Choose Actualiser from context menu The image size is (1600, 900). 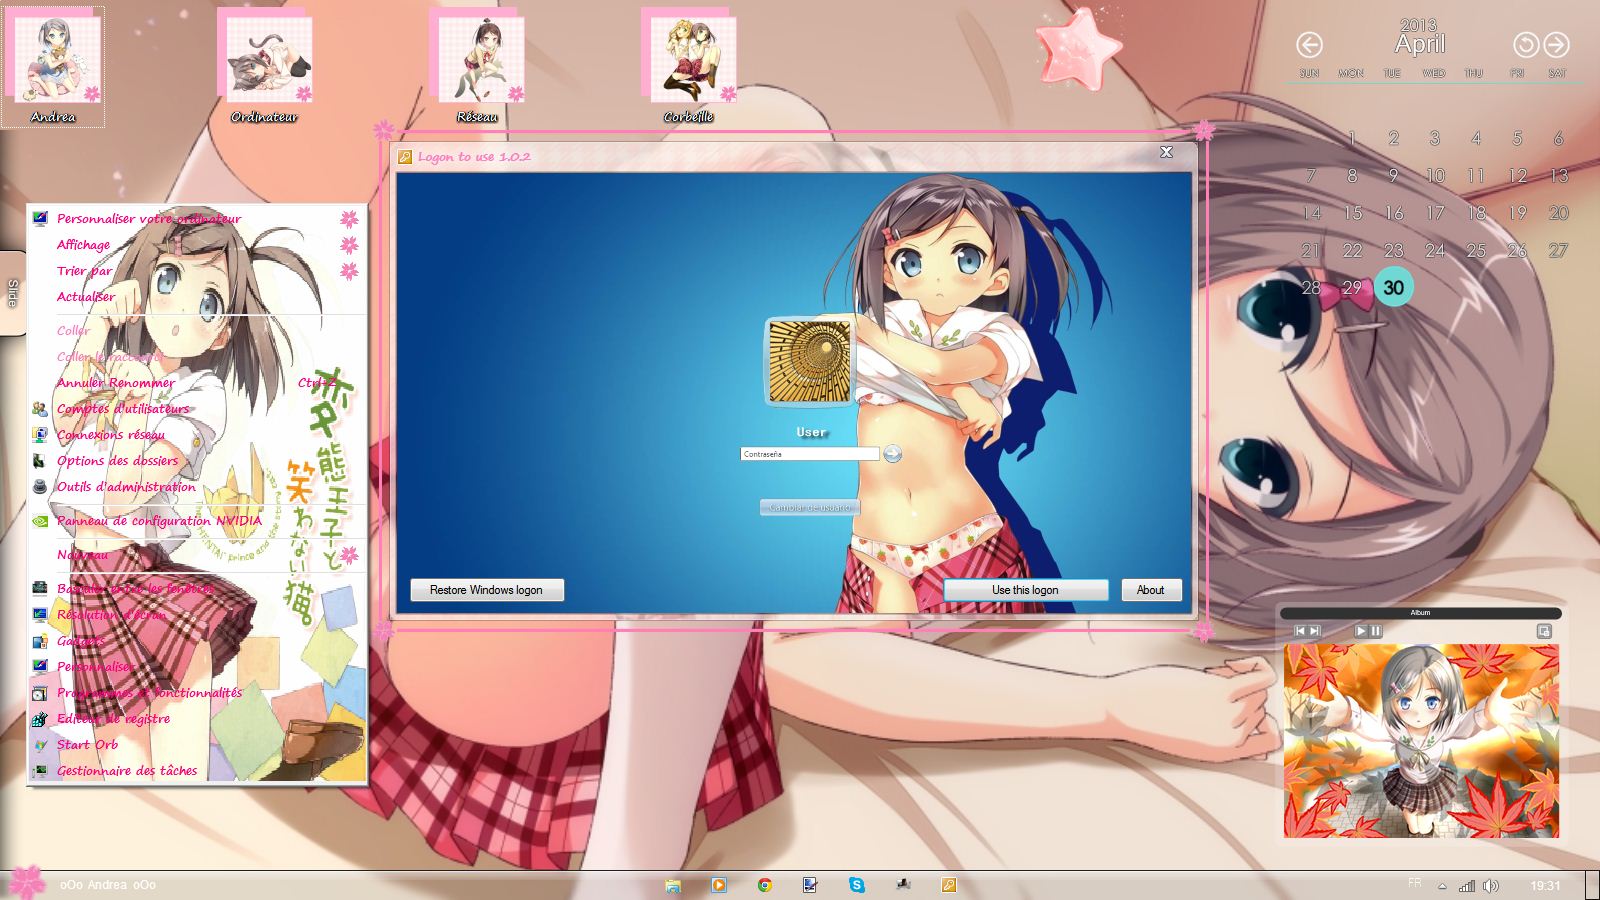coord(198,296)
